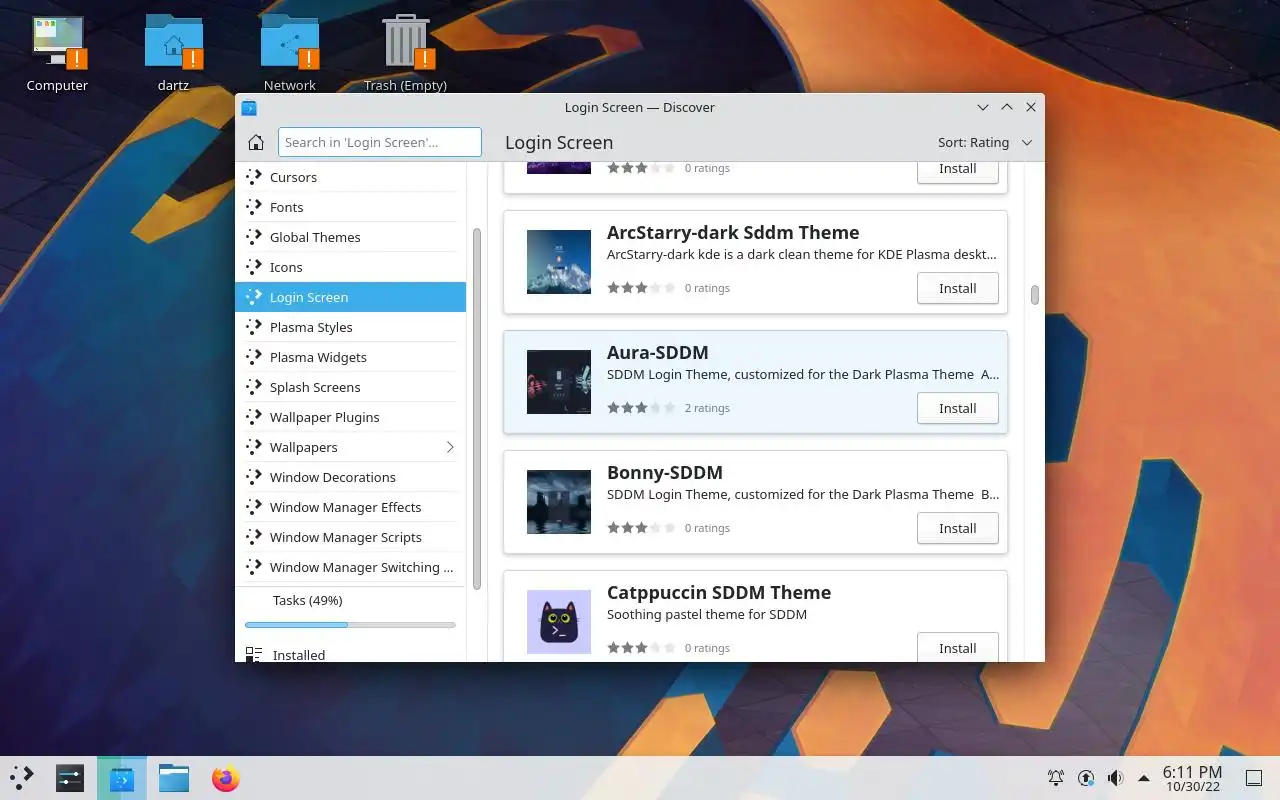This screenshot has height=800, width=1280.
Task: Launch Firefox from the taskbar
Action: [226, 778]
